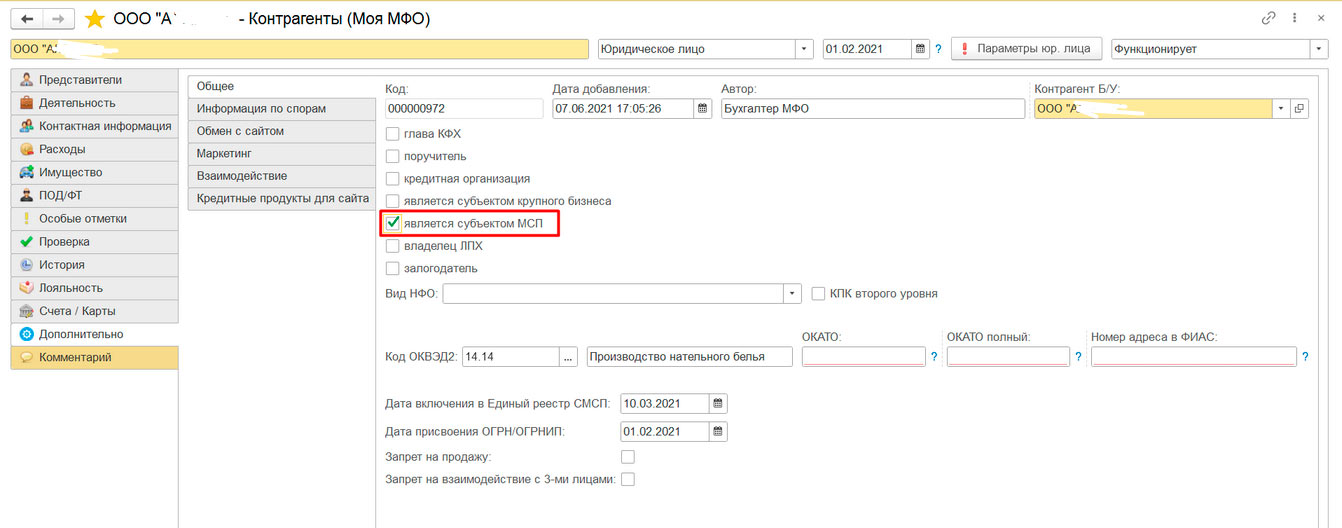Open the ПОД/ФТ section
The width and height of the screenshot is (1342, 528).
[x=94, y=195]
